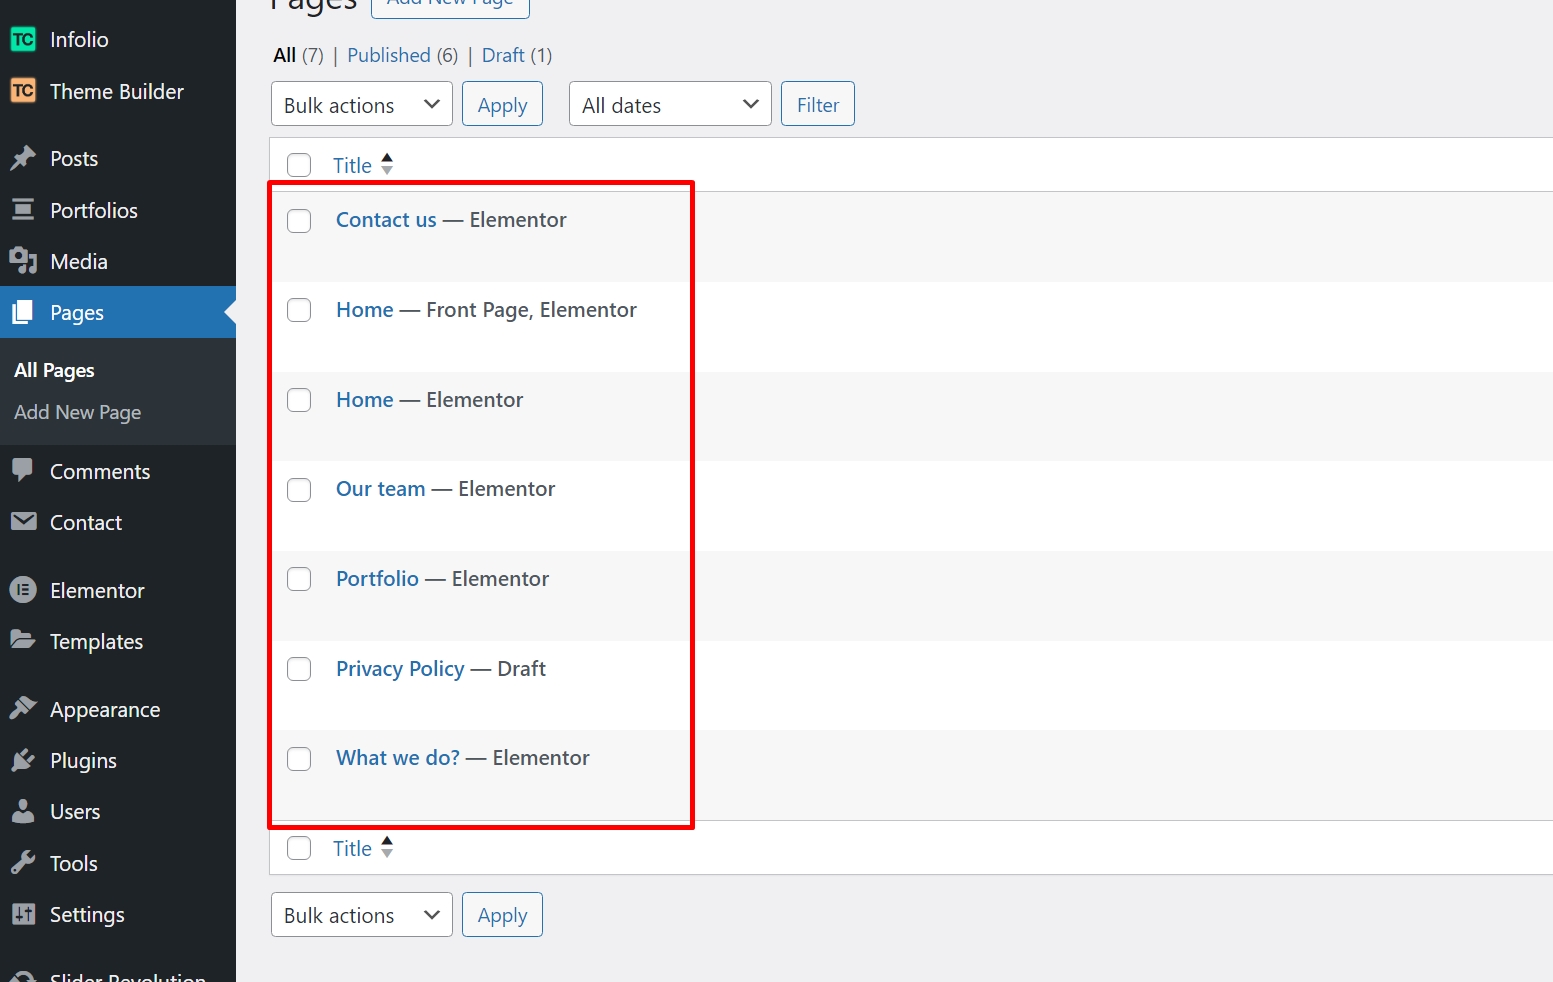The height and width of the screenshot is (982, 1553).
Task: Click the Comments speech bubble icon
Action: [x=23, y=471]
